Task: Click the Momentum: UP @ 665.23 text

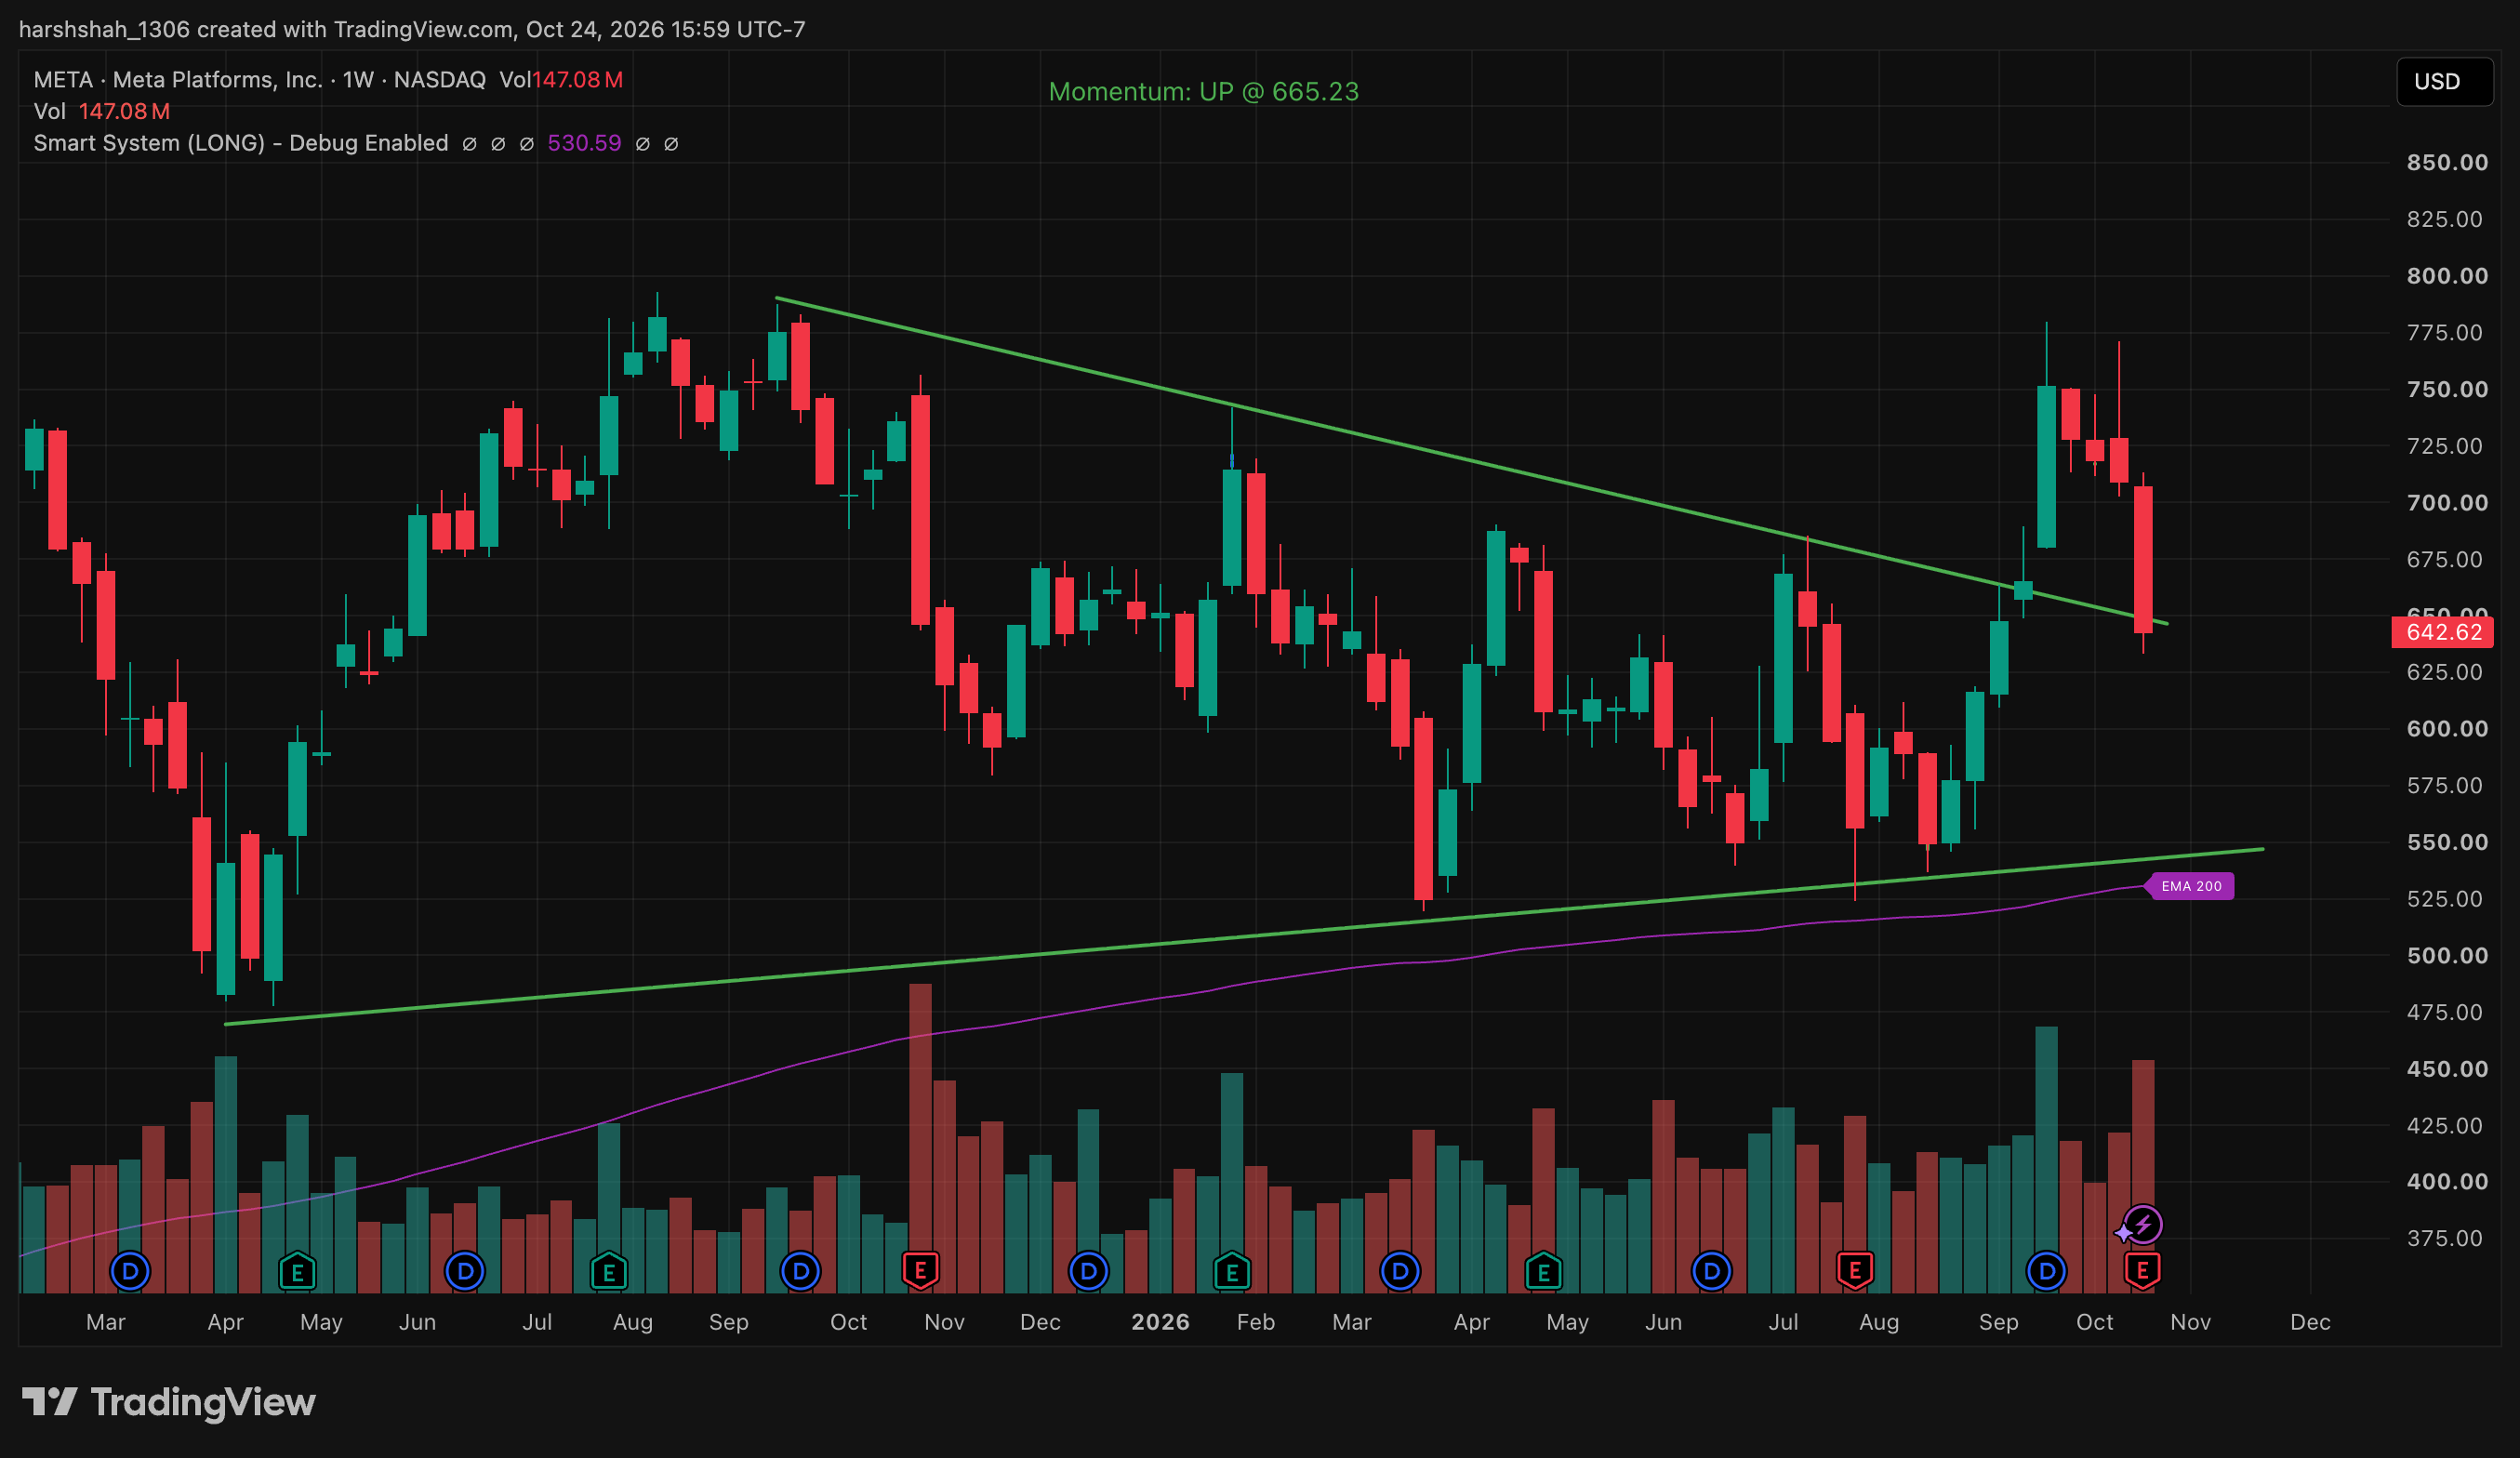Action: click(x=1203, y=92)
